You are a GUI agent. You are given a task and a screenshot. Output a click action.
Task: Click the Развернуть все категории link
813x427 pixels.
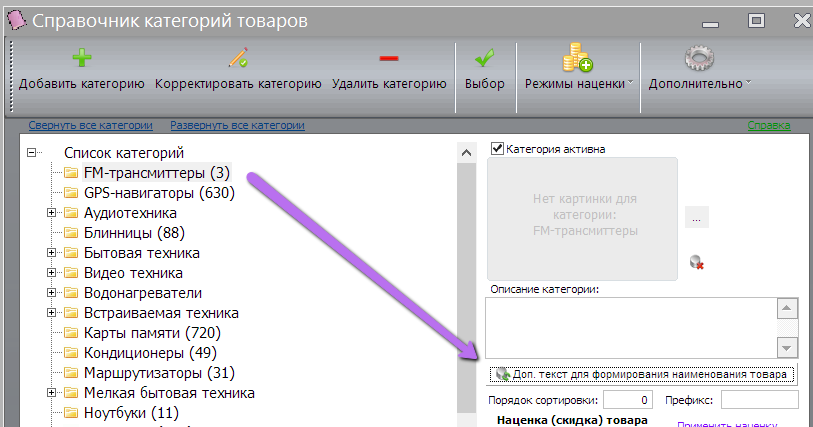tap(237, 125)
